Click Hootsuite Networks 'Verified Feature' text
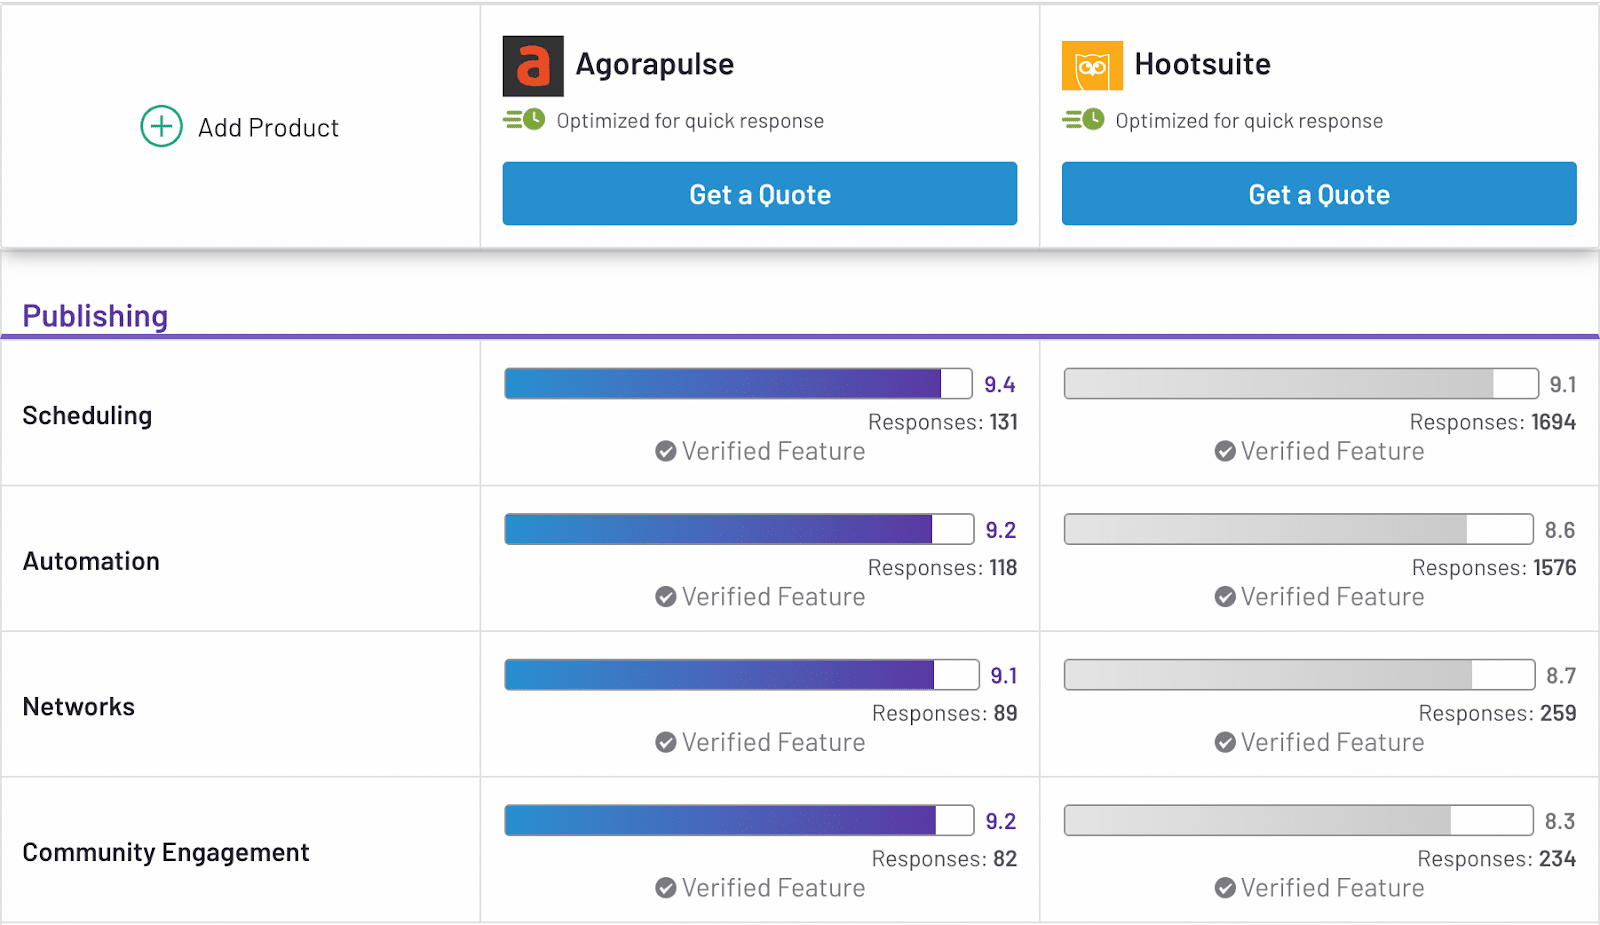 click(x=1333, y=742)
